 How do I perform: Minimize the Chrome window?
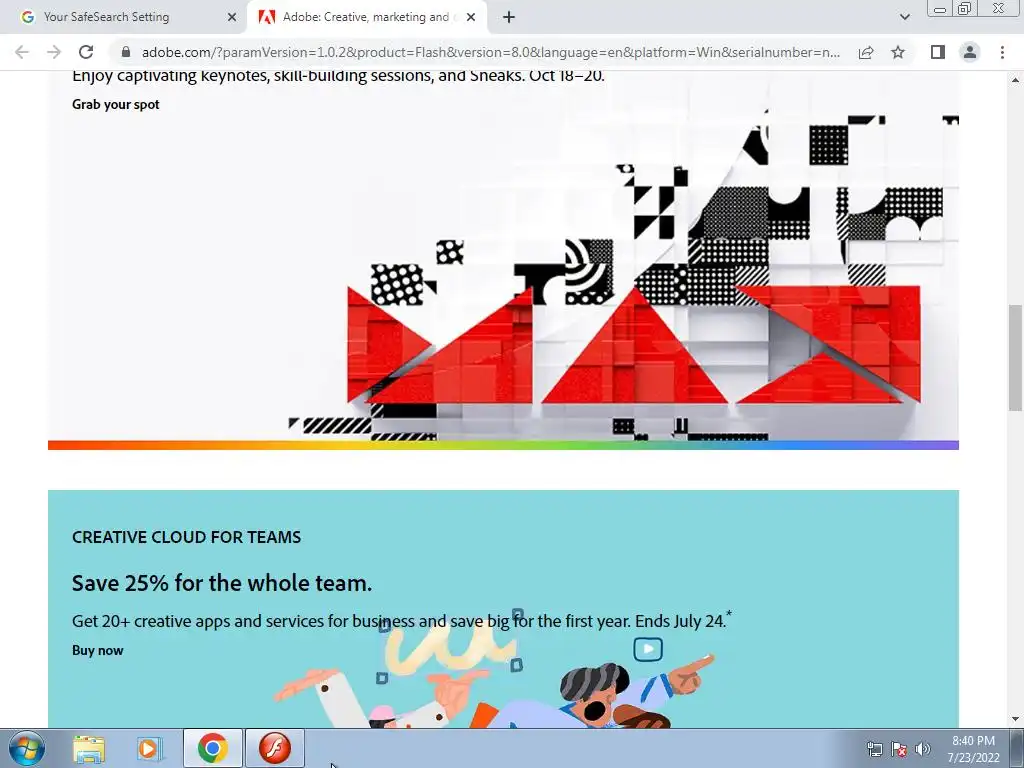coord(940,9)
